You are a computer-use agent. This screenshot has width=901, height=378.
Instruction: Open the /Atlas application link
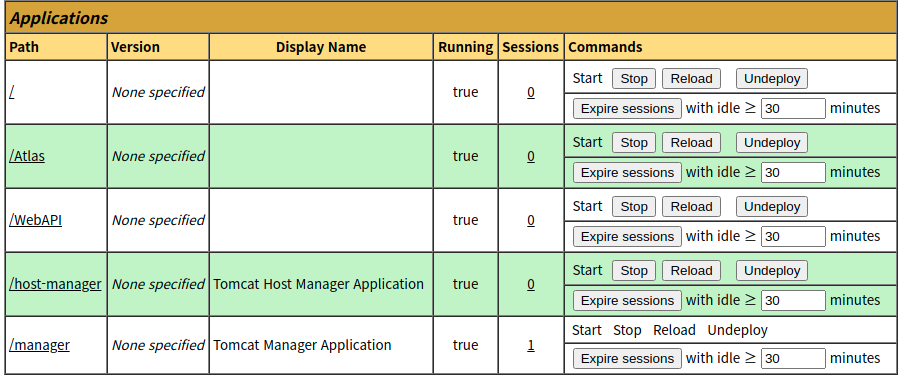pyautogui.click(x=27, y=156)
